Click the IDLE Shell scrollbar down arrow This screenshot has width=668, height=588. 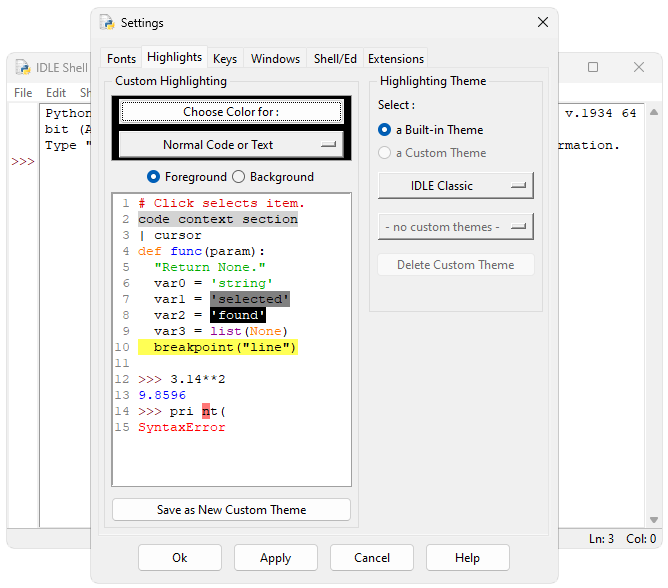pos(654,519)
